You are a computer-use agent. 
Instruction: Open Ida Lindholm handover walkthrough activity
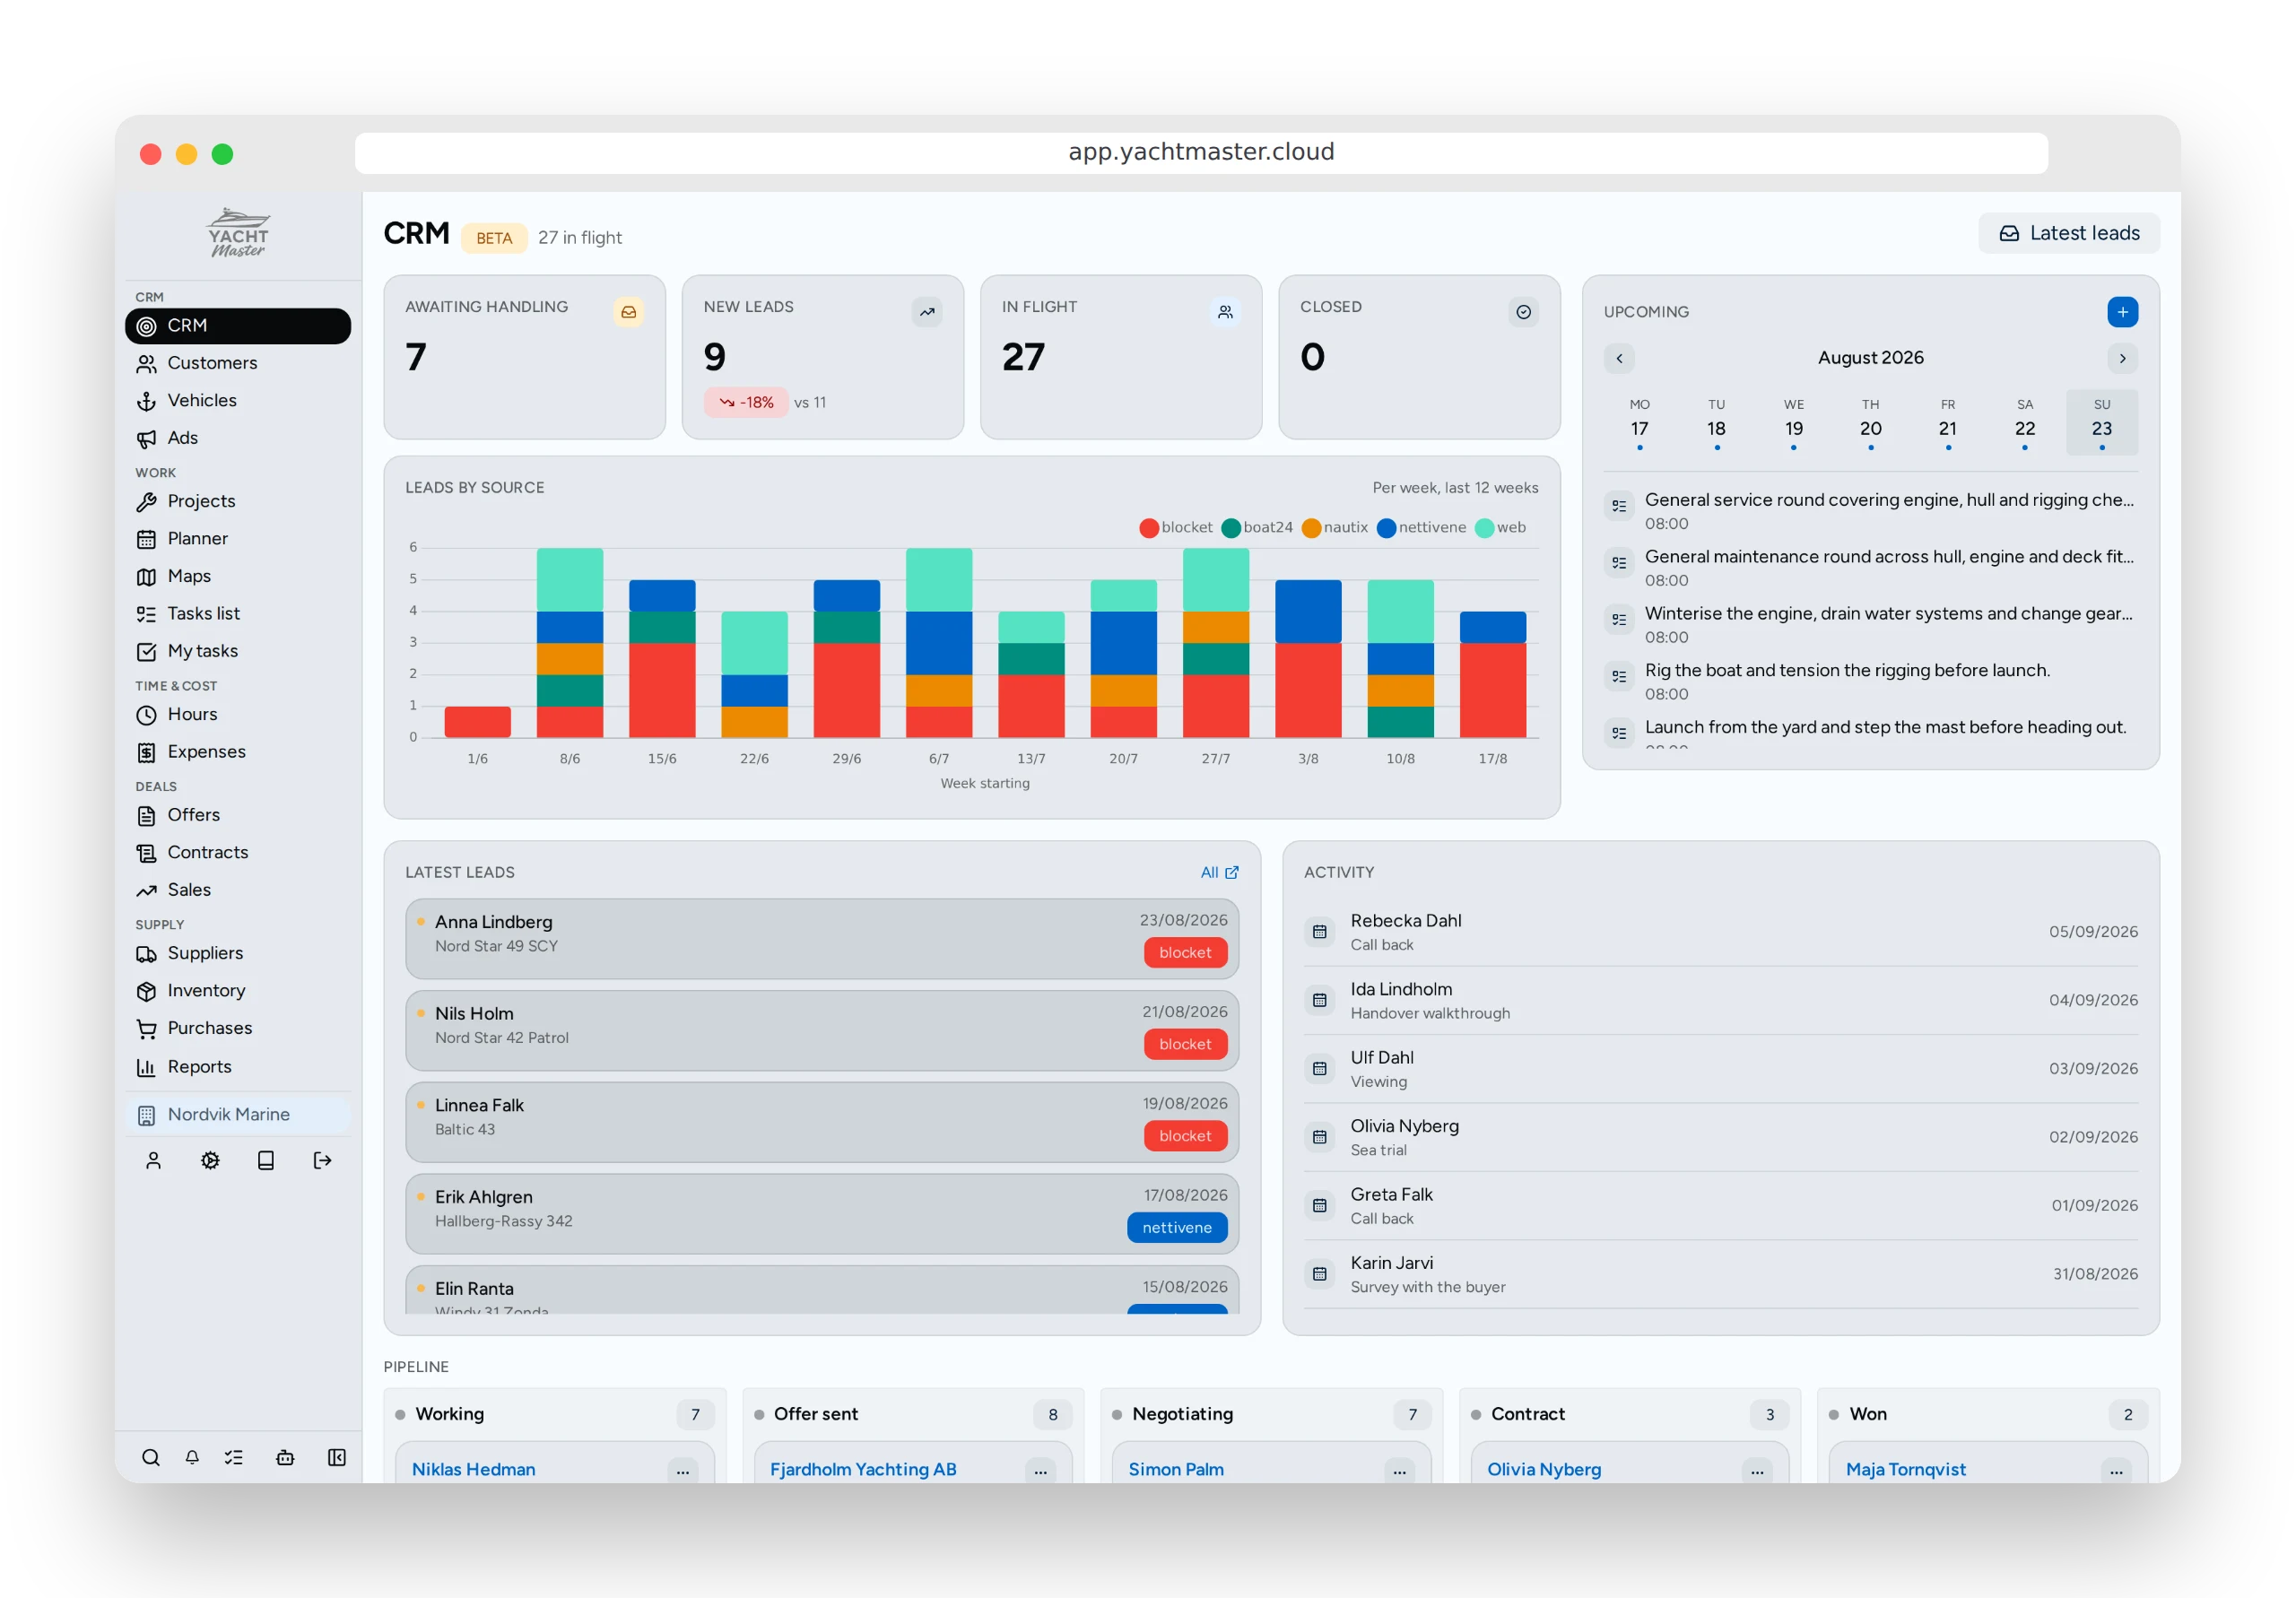point(1720,1001)
